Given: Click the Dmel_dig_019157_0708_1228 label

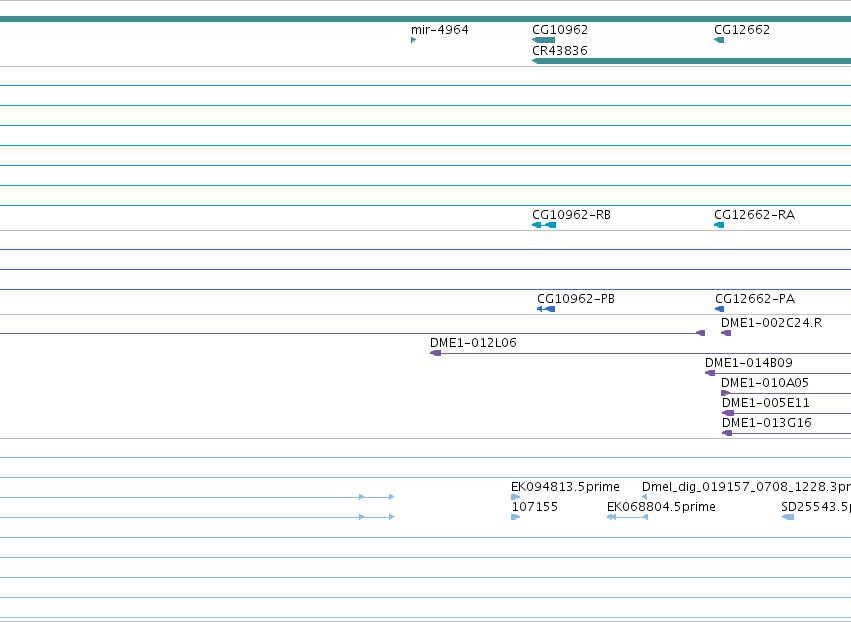Looking at the screenshot, I should point(746,487).
